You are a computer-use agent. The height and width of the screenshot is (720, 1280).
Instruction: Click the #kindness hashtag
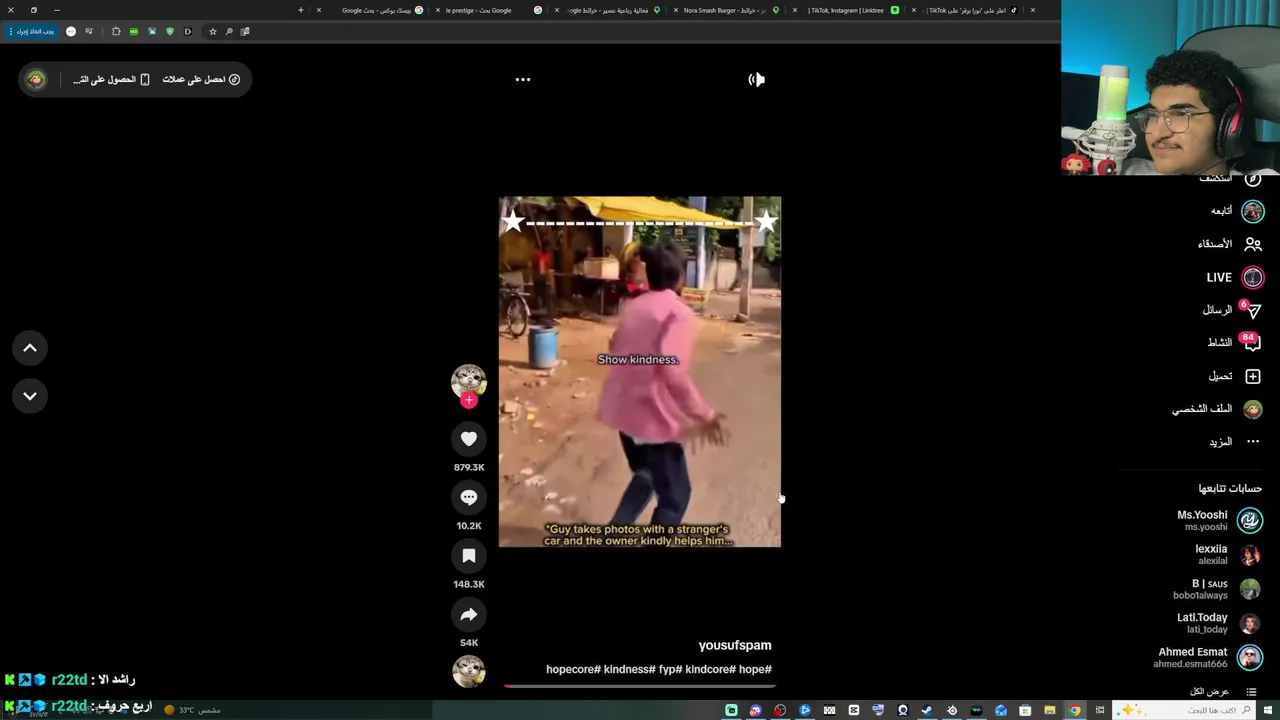(630, 669)
